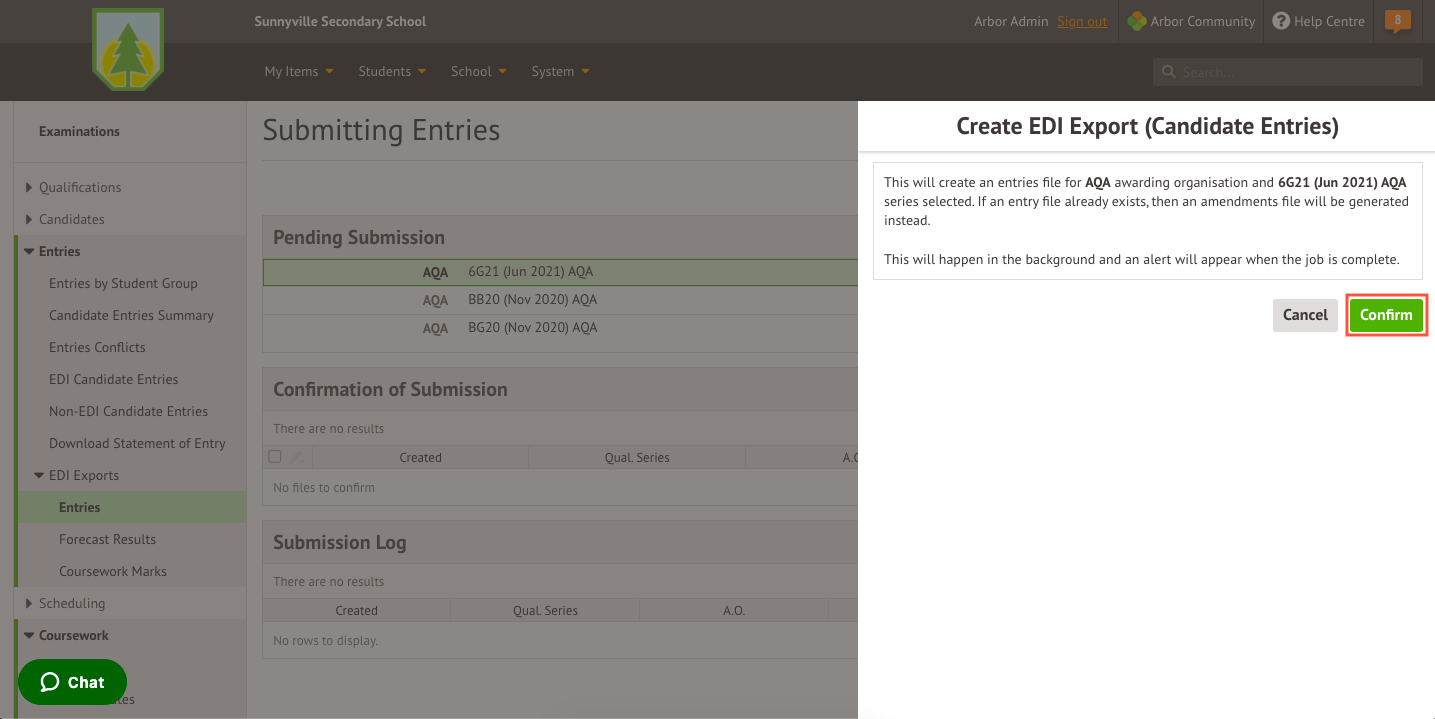Click the Arbor Community logo icon
The width and height of the screenshot is (1435, 719).
1137,21
